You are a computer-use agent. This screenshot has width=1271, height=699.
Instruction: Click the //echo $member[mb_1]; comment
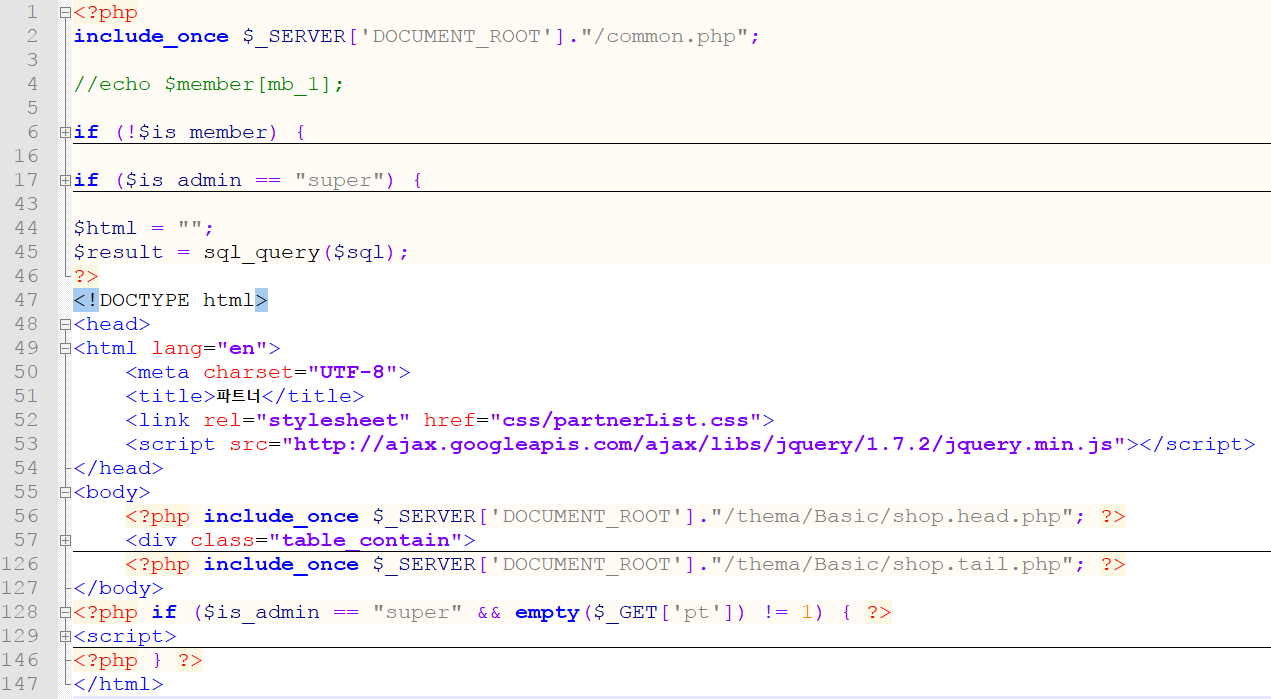coord(209,84)
